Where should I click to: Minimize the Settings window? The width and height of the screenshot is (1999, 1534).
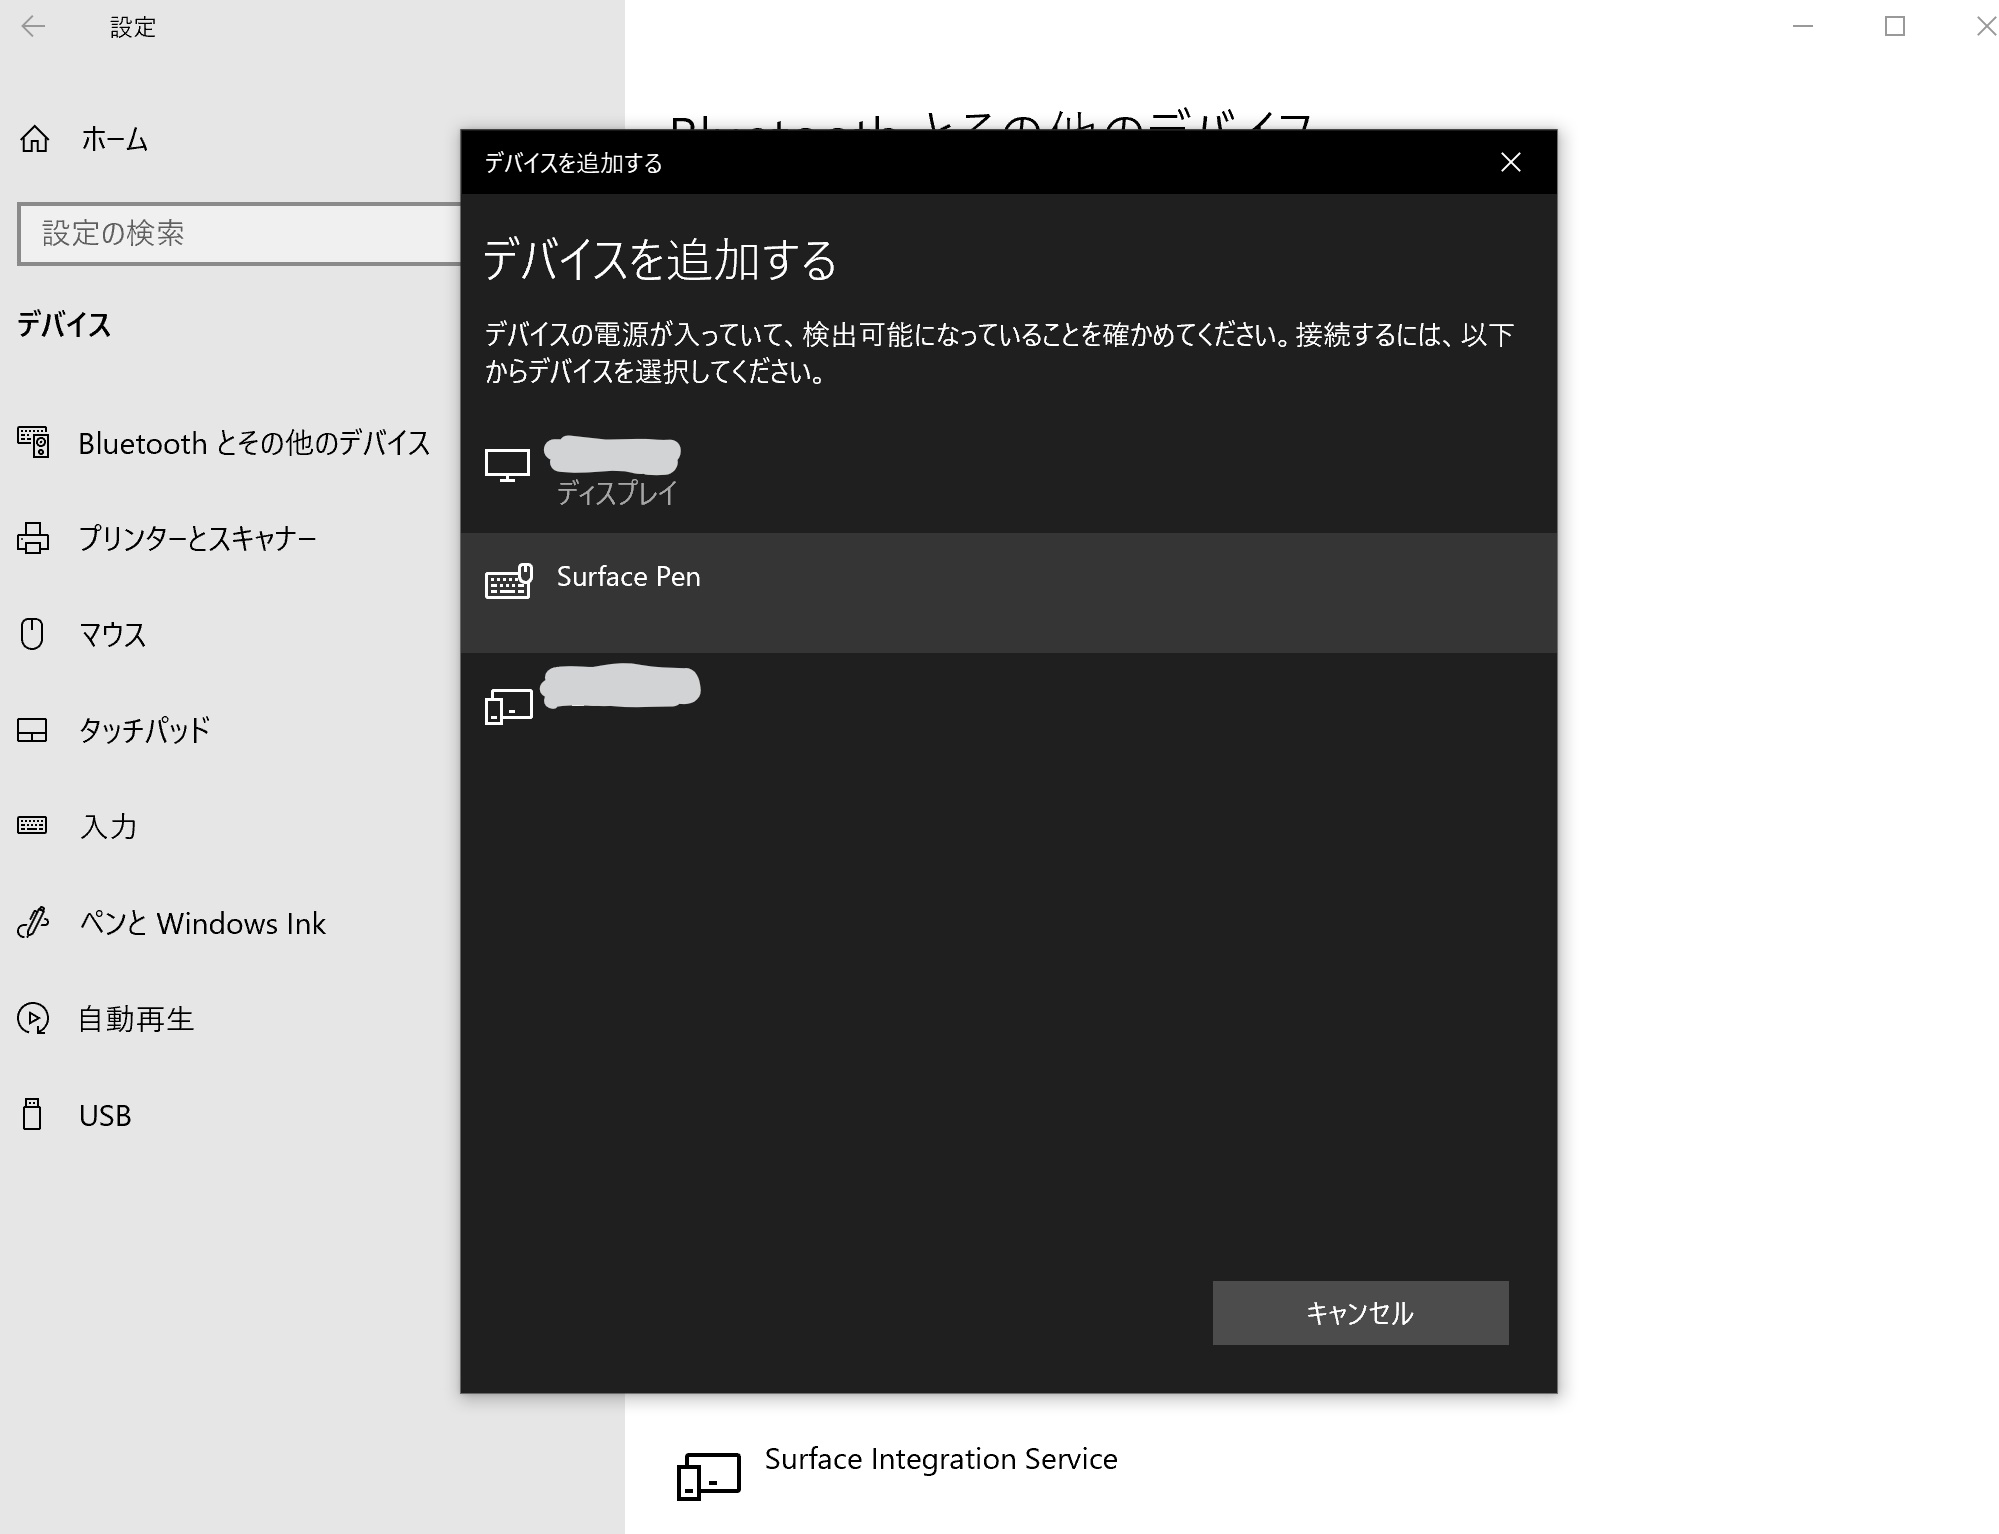pyautogui.click(x=1803, y=27)
